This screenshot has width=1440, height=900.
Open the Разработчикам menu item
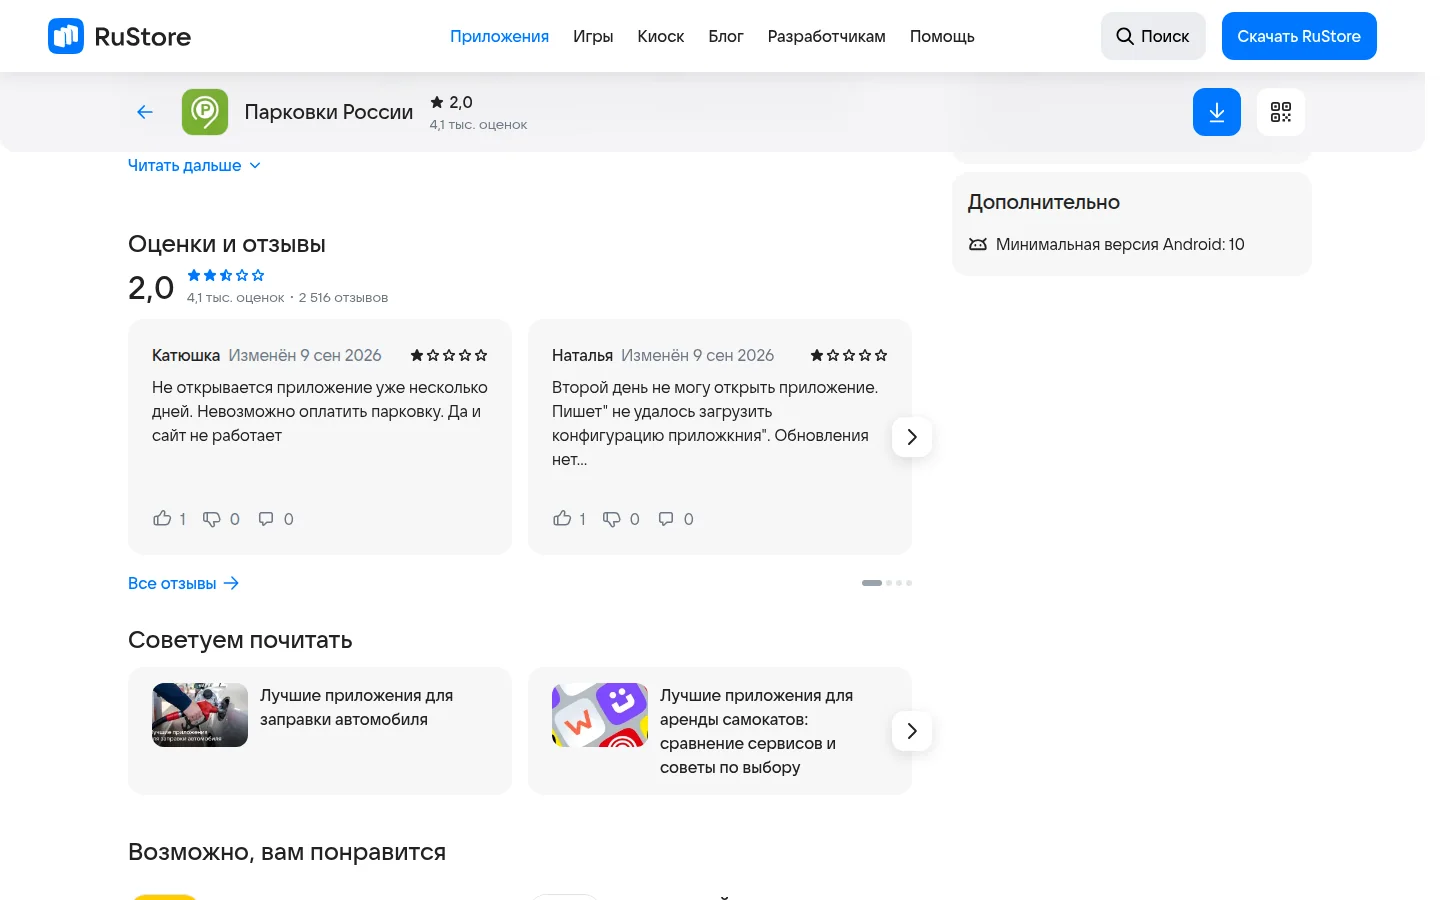coord(827,36)
